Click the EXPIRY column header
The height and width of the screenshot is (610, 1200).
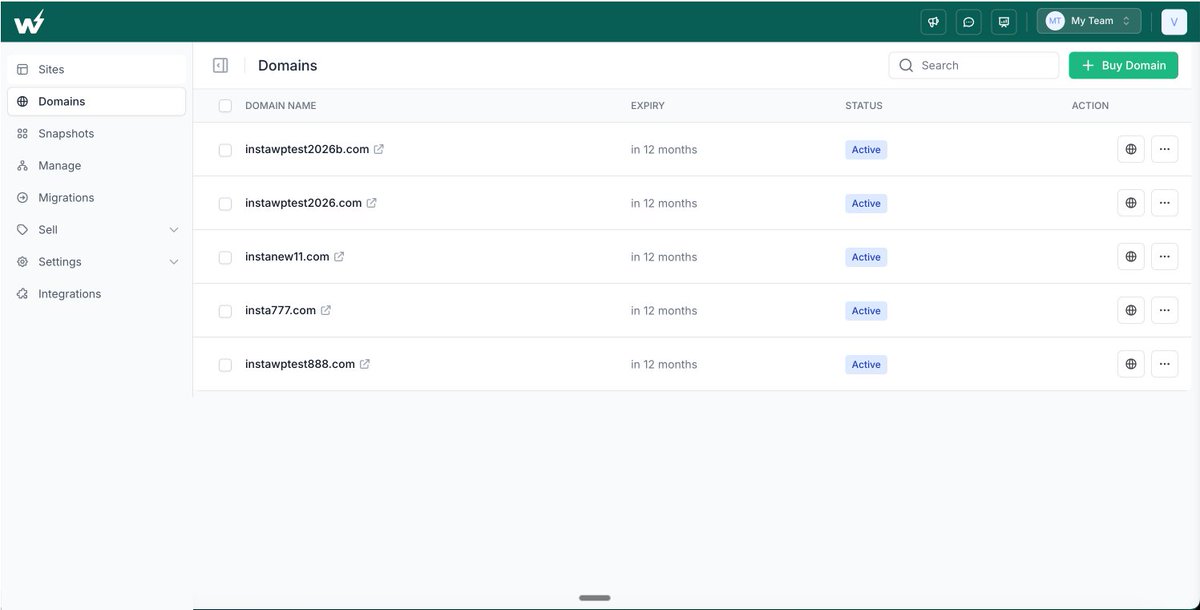(x=648, y=105)
